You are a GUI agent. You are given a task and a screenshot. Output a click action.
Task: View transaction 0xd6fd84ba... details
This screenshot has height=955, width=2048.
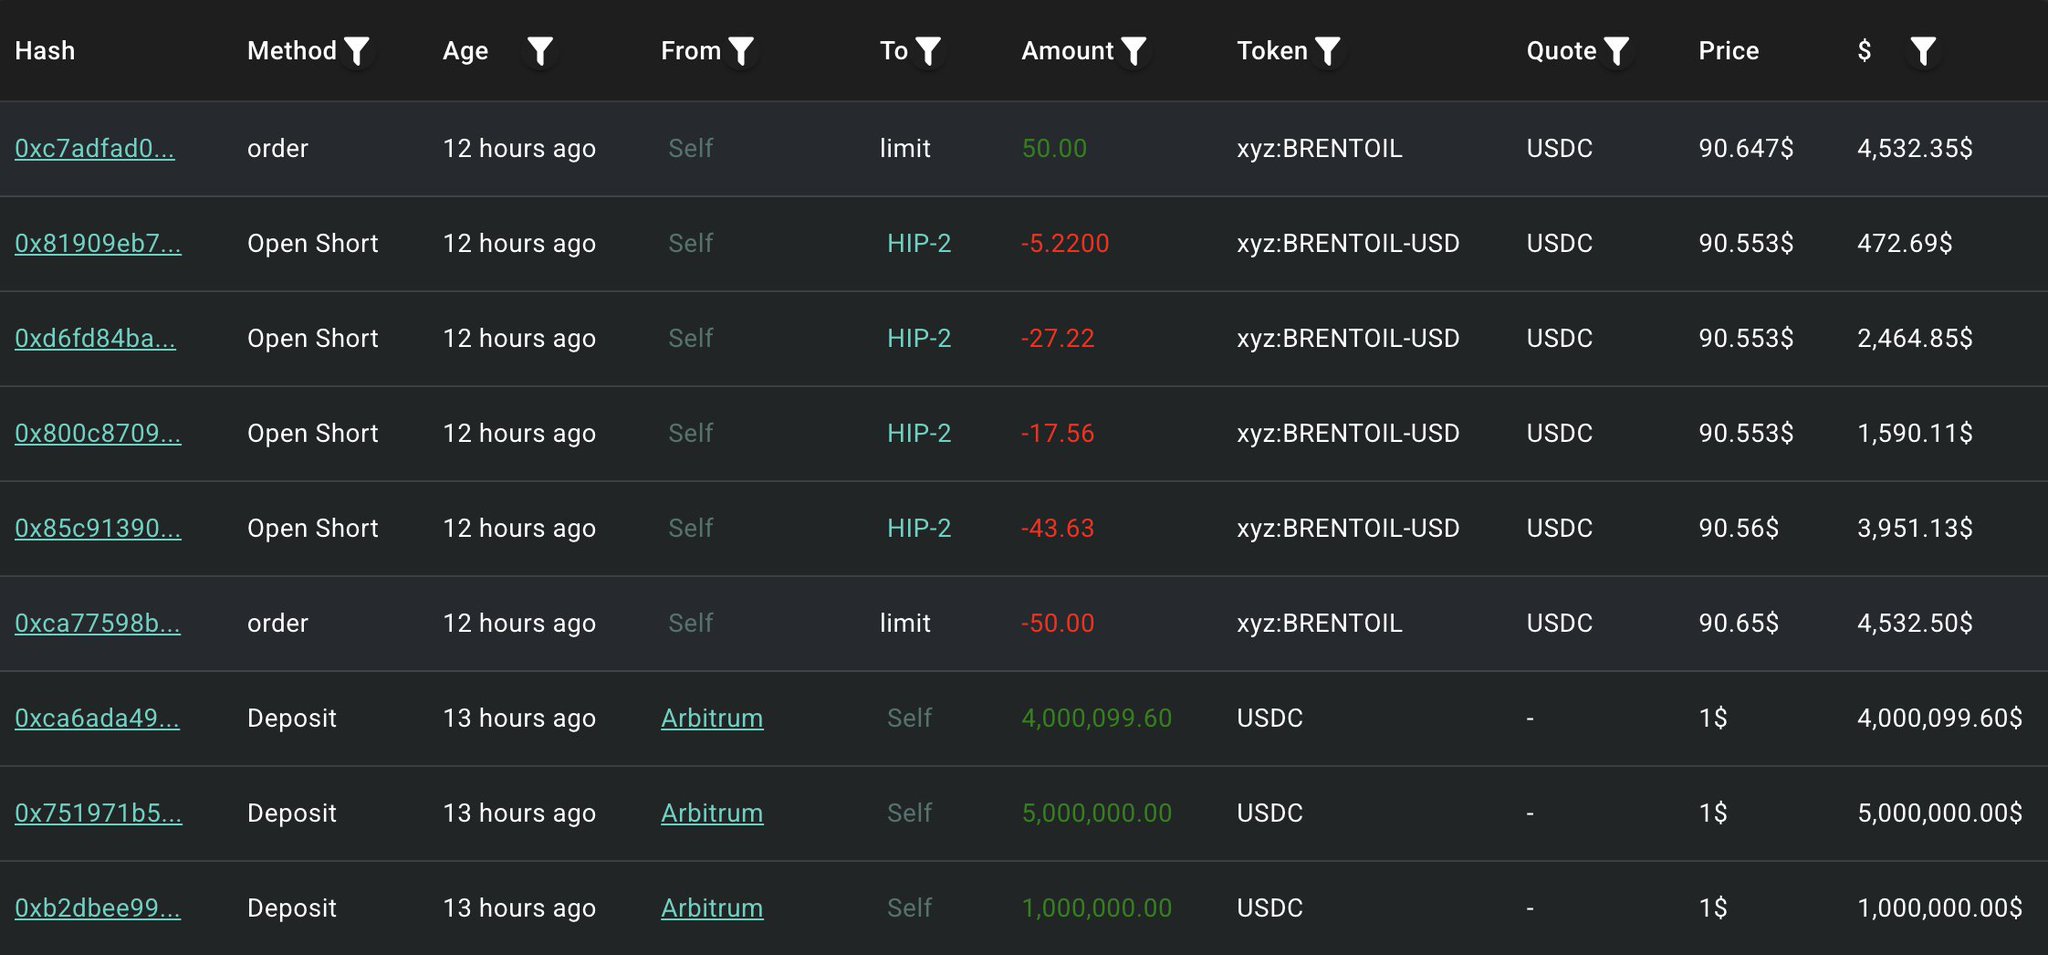95,338
